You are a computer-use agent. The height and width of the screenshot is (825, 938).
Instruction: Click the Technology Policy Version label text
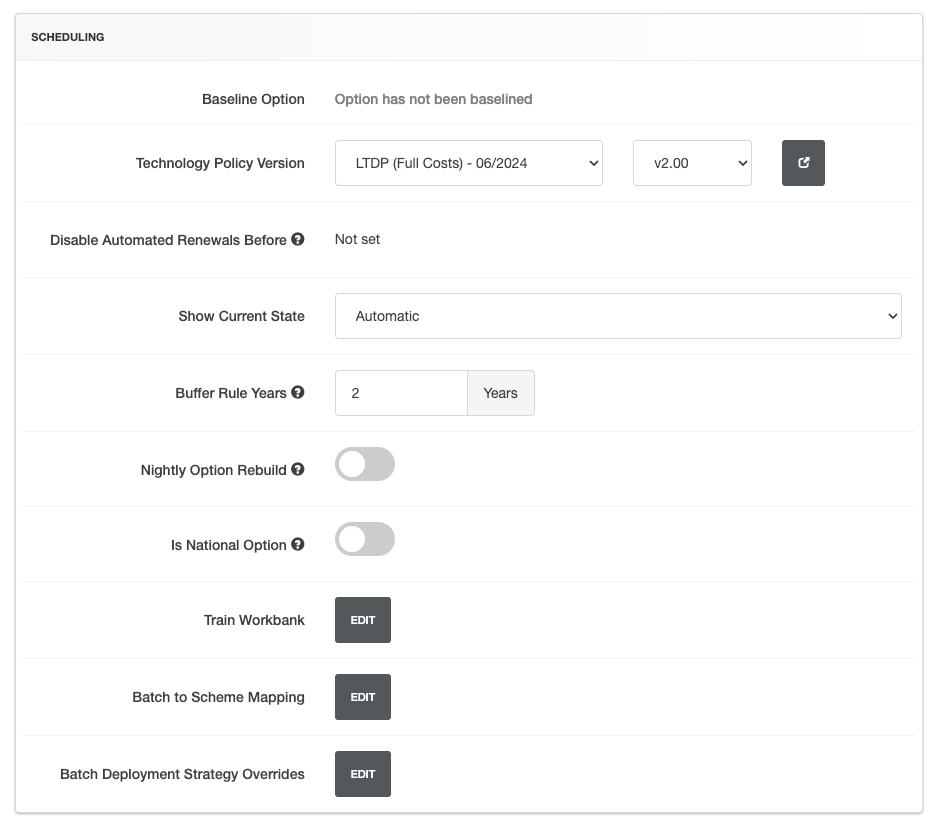click(220, 163)
